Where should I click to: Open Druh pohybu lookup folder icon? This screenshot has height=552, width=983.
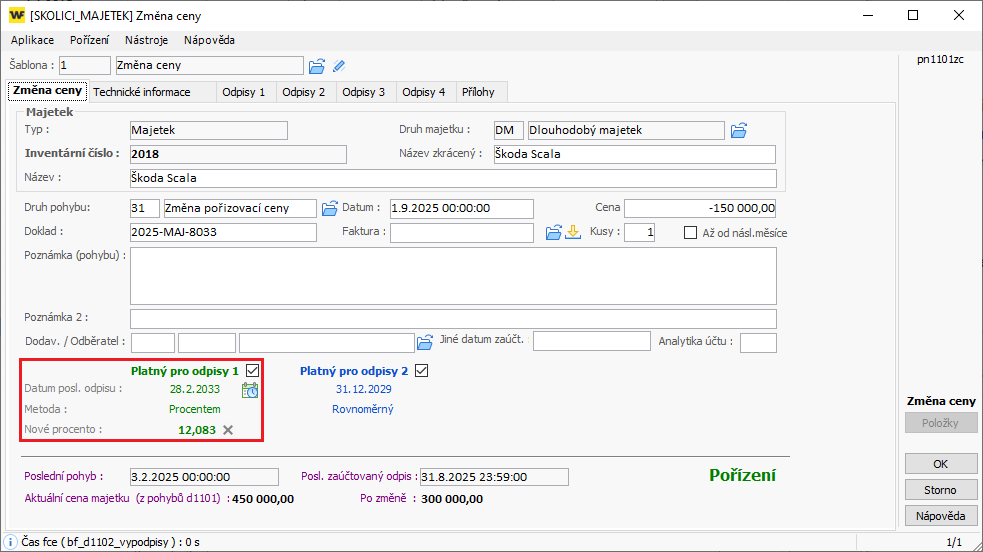[329, 208]
